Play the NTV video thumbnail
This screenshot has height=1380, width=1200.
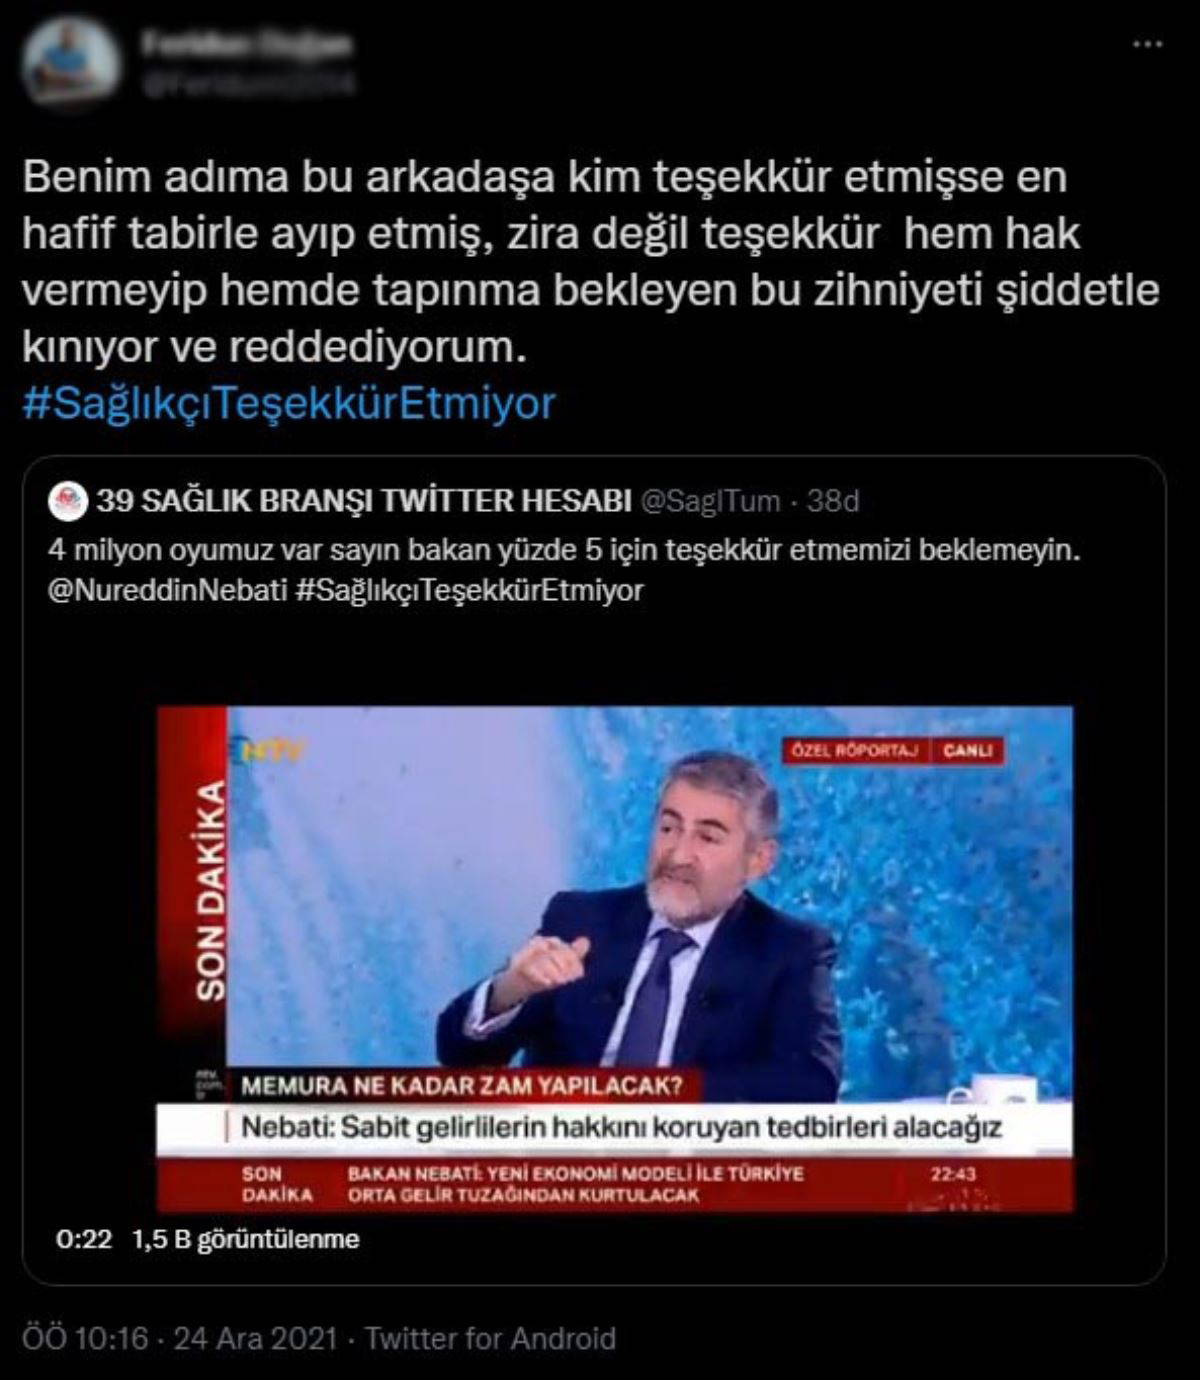point(615,960)
